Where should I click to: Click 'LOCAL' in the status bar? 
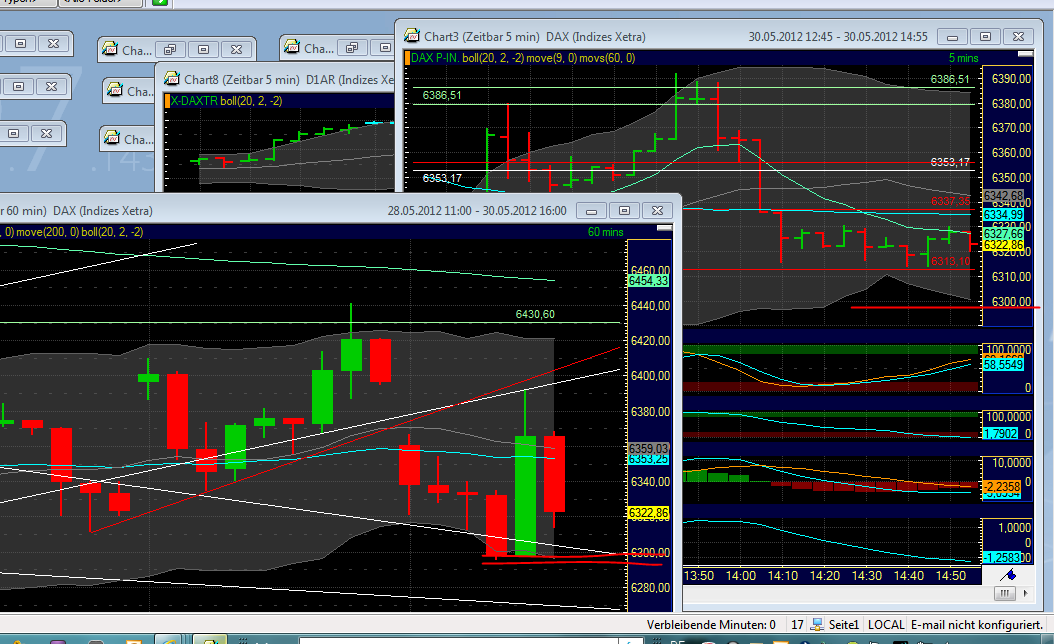(x=886, y=623)
